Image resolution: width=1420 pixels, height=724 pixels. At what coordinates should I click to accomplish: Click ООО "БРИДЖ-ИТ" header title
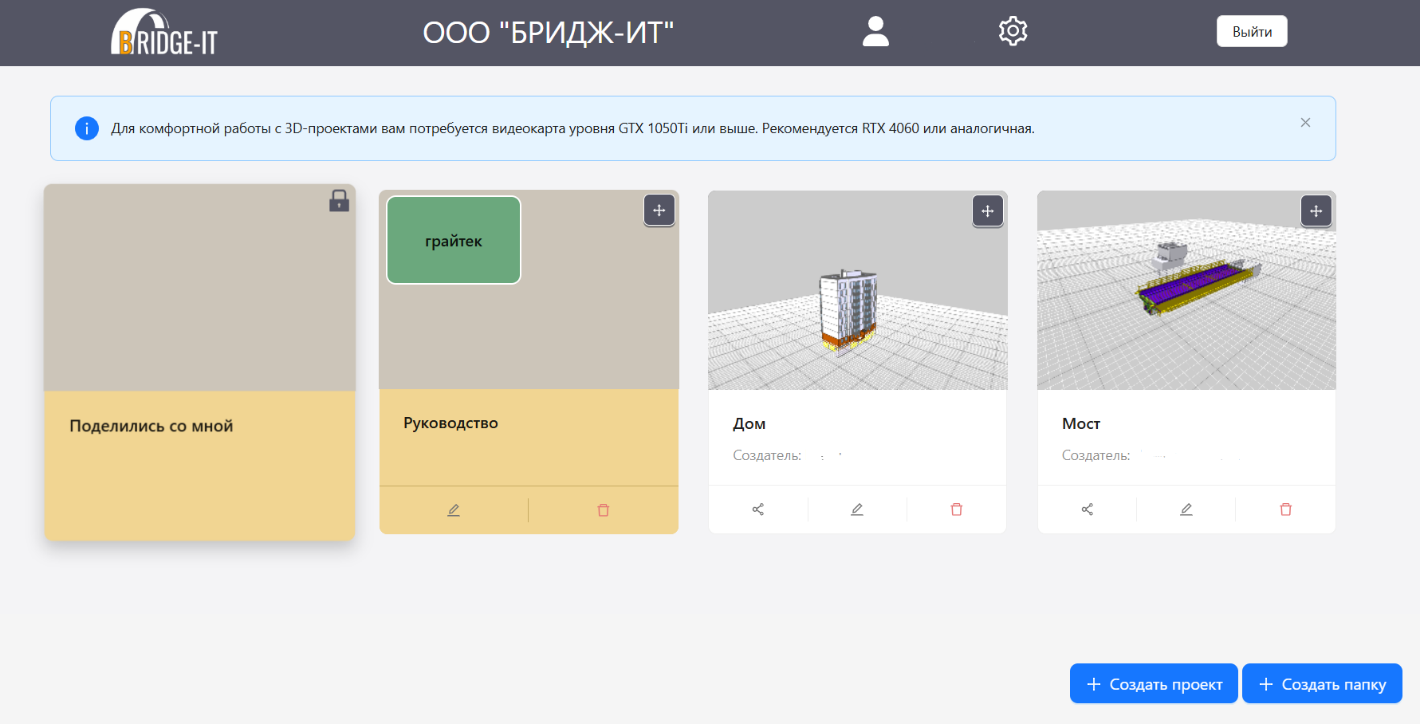click(549, 33)
